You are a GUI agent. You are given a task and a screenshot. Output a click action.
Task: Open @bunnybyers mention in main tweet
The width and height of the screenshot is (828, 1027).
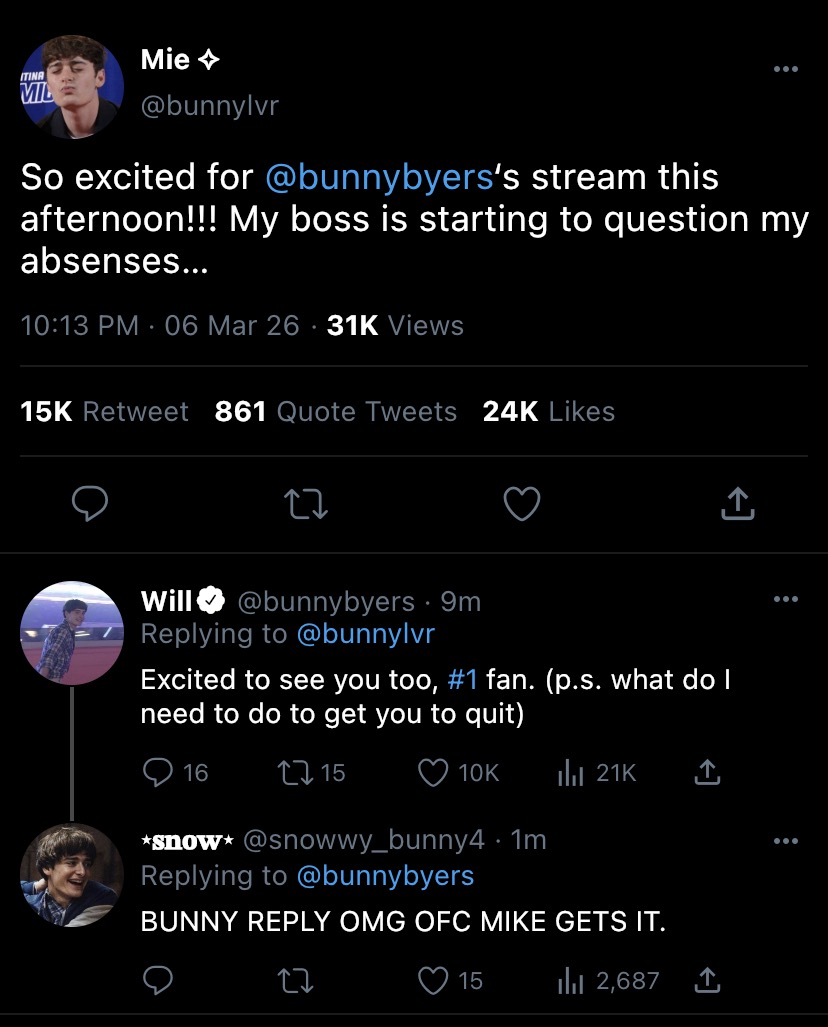point(380,177)
